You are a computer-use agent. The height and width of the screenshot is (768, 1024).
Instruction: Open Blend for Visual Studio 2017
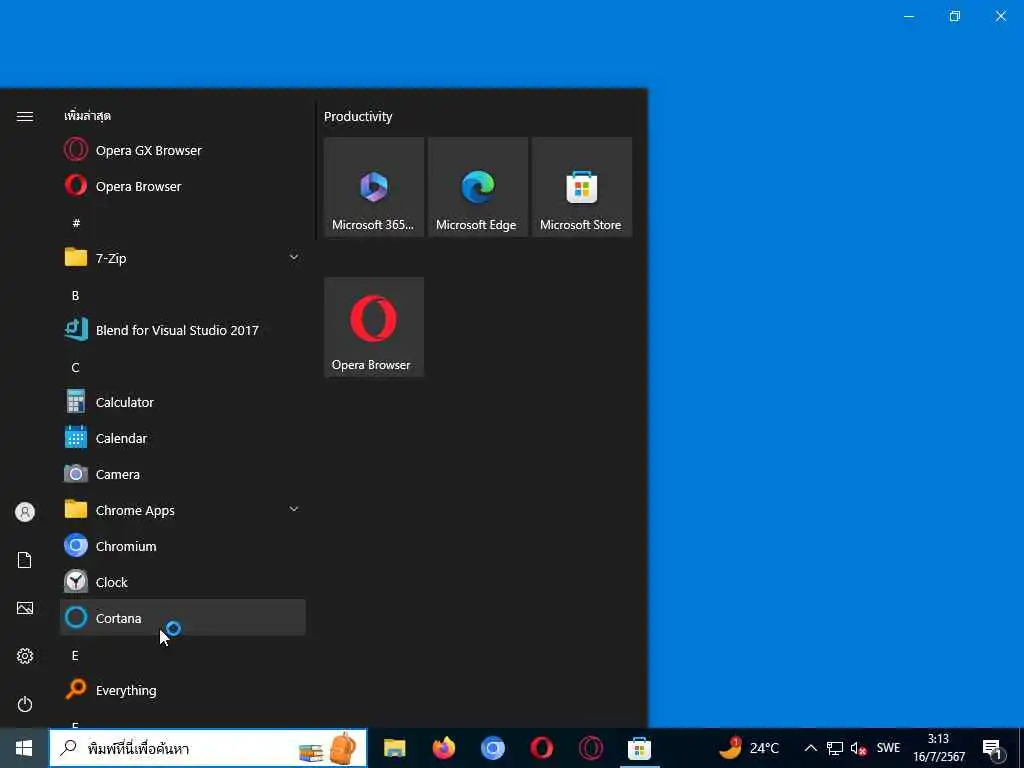pos(183,330)
